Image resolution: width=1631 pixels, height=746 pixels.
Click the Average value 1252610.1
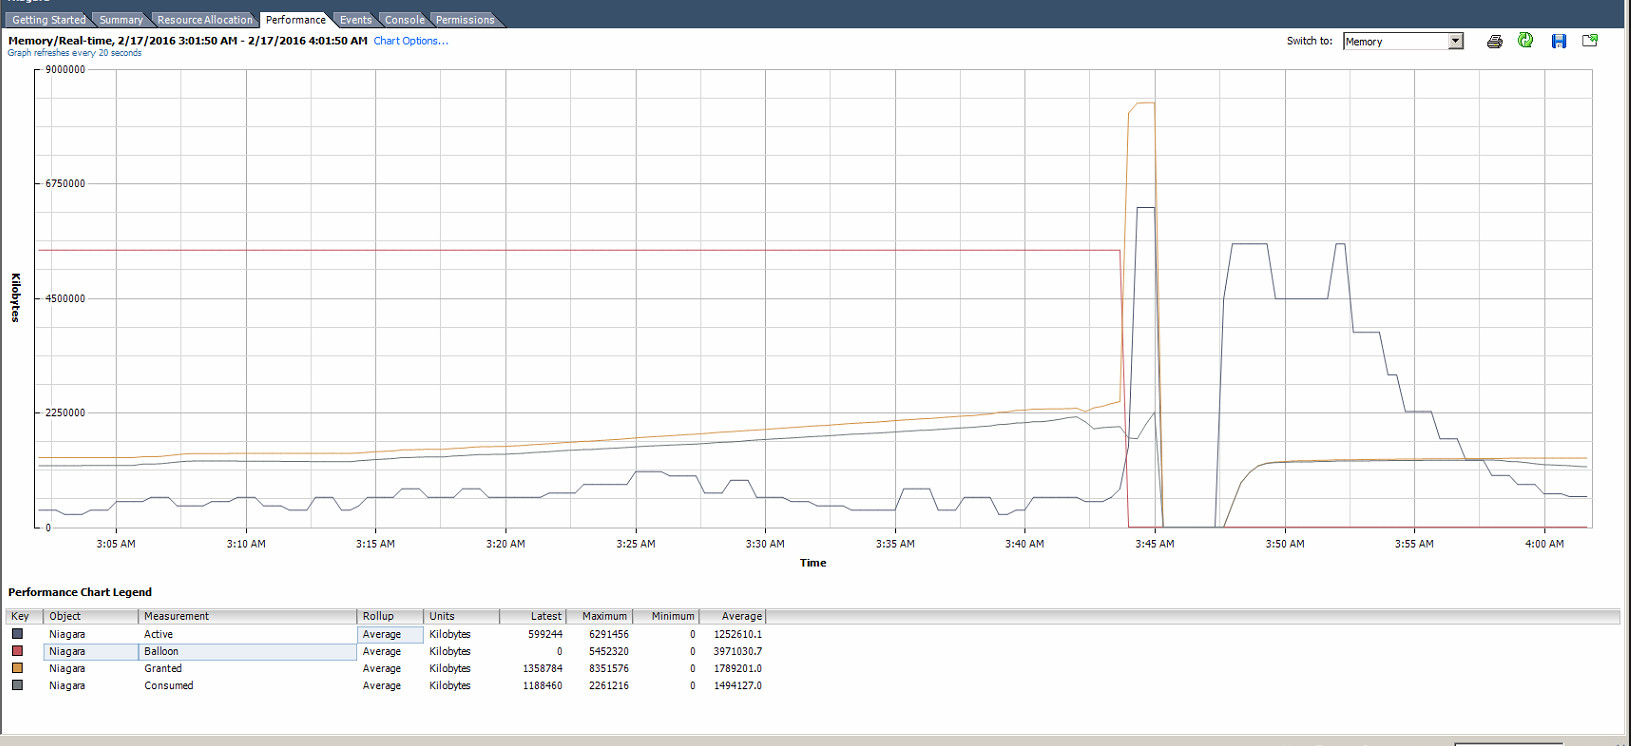737,634
